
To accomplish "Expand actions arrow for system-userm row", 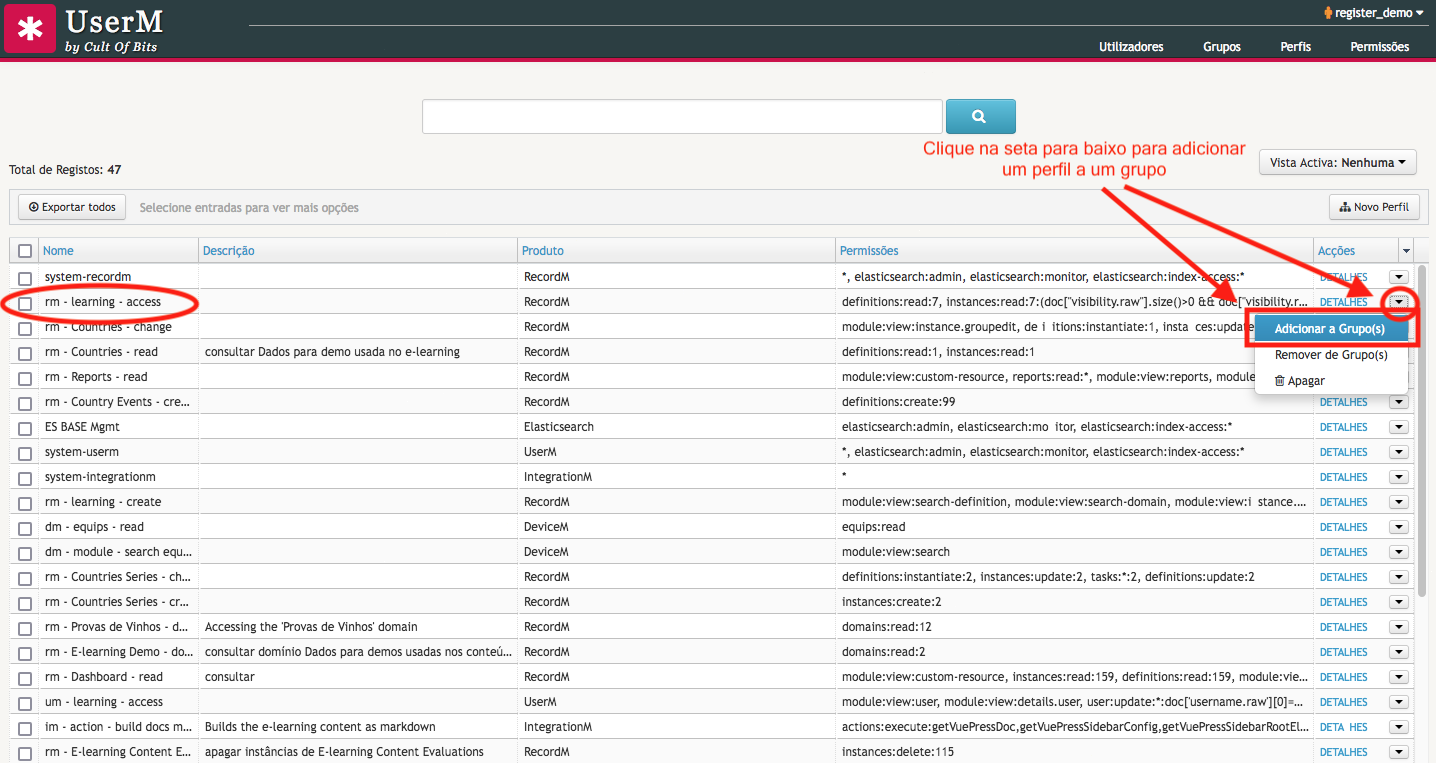I will click(x=1399, y=452).
